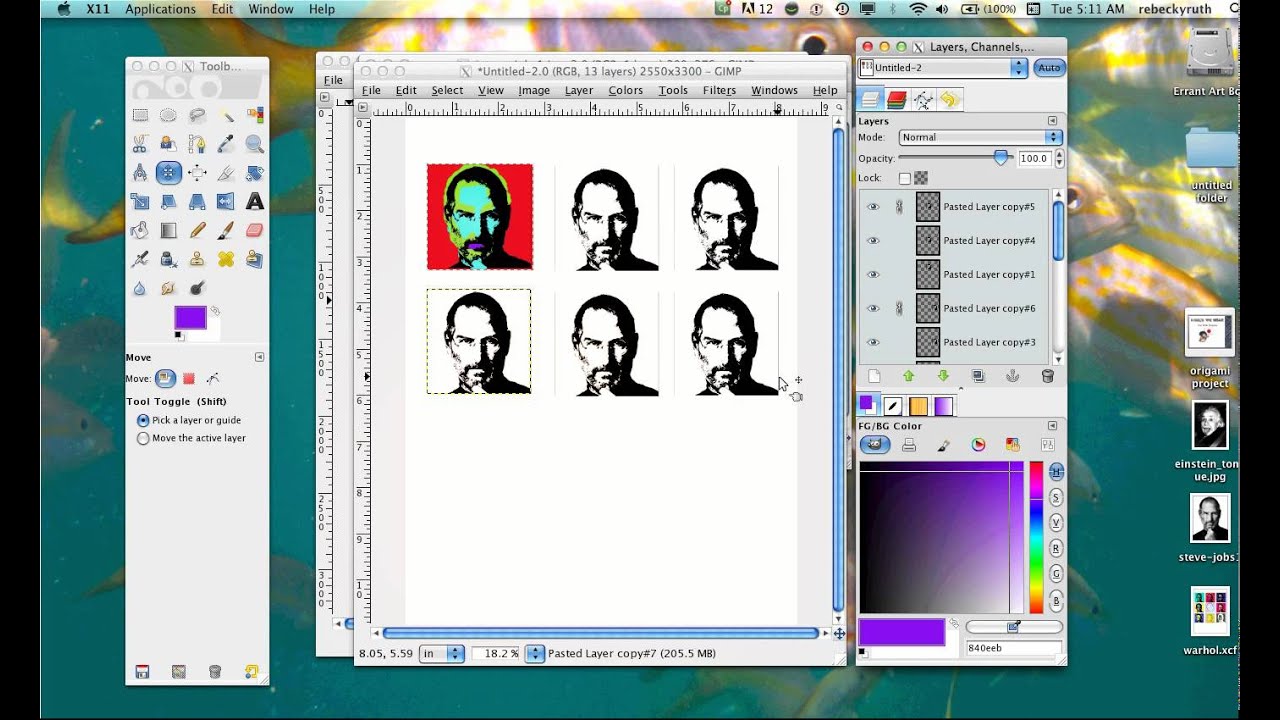
Task: Choose the Bucket Fill tool
Action: point(140,230)
